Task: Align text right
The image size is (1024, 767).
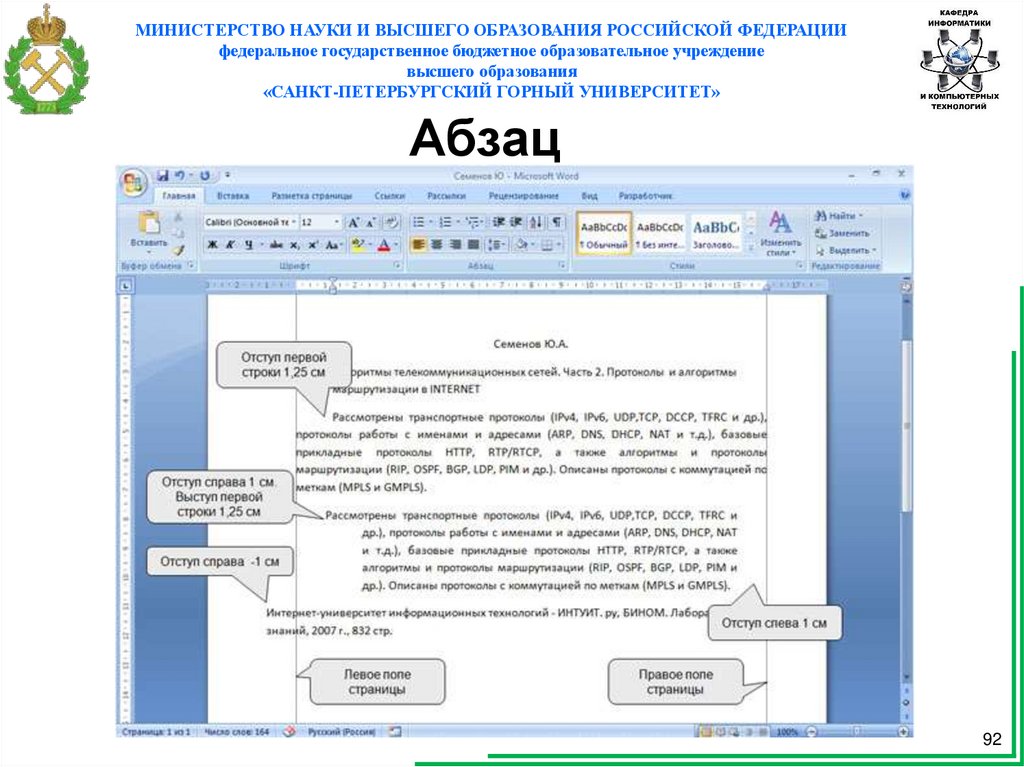Action: (x=455, y=245)
